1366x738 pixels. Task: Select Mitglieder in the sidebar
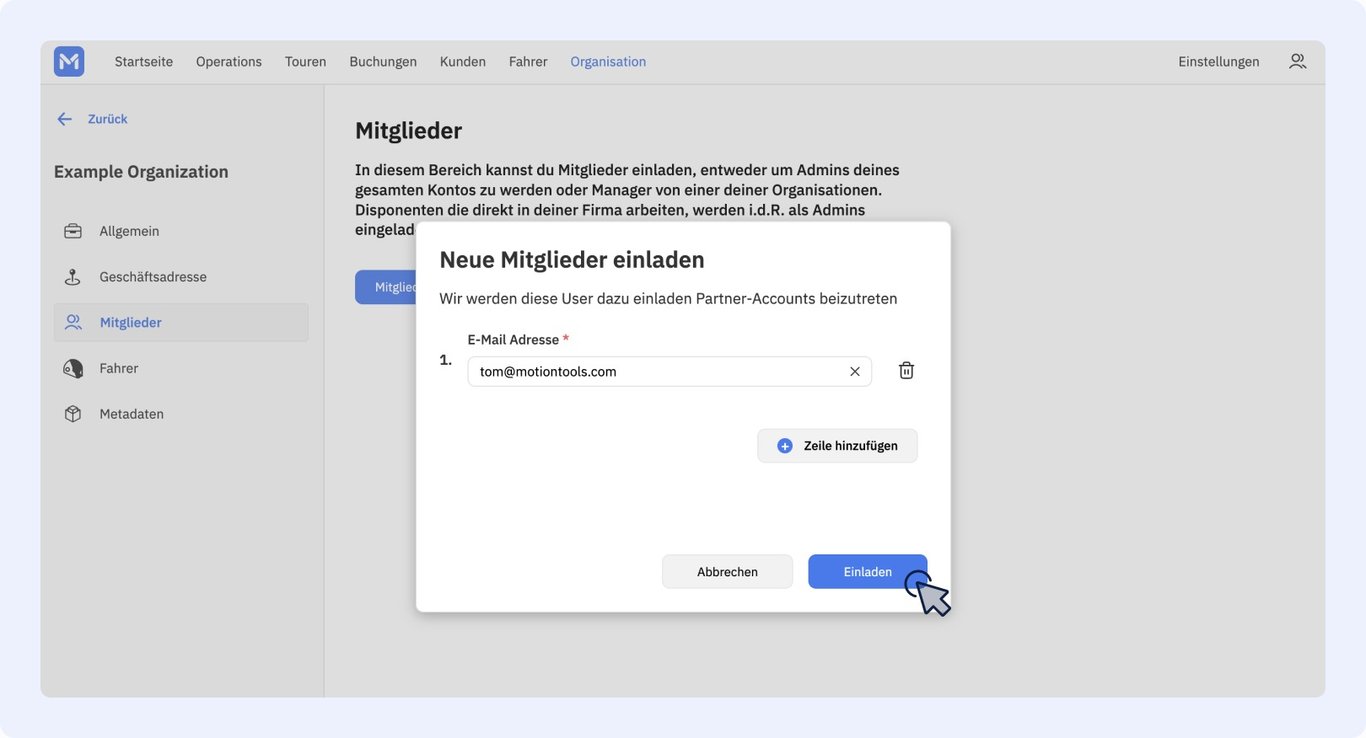click(181, 323)
